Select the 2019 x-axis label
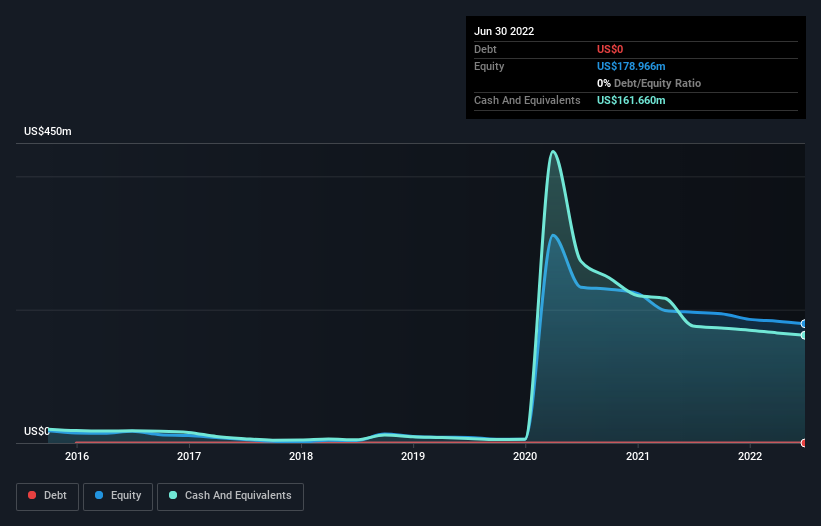Image resolution: width=821 pixels, height=526 pixels. (413, 456)
